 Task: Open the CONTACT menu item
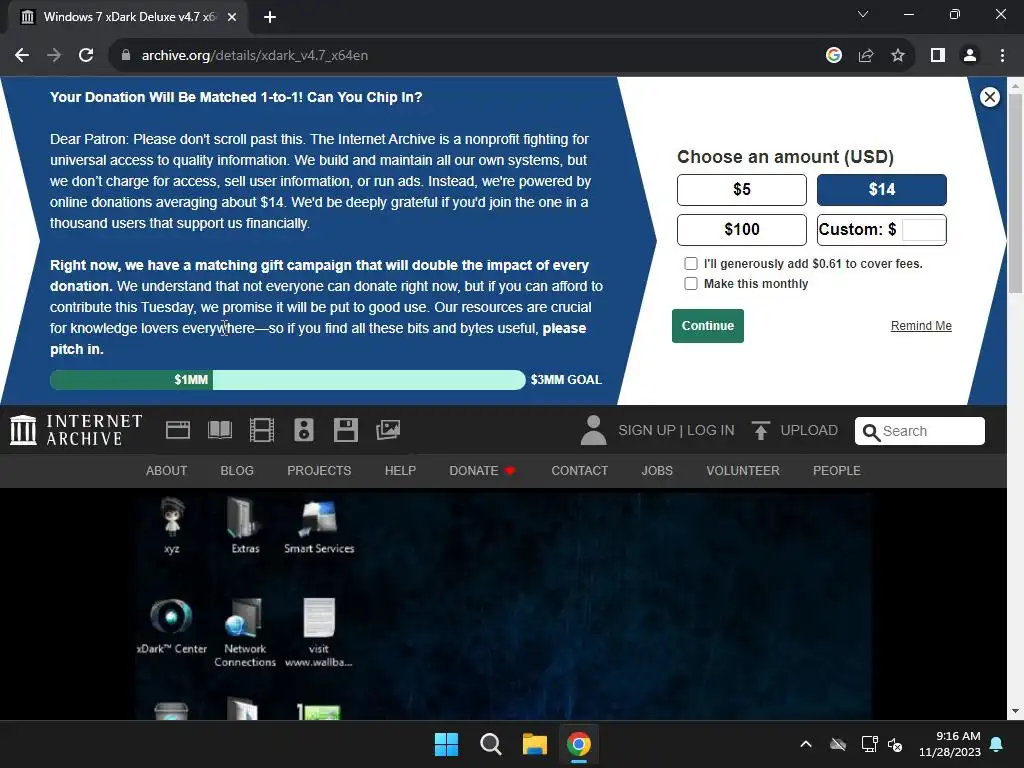click(579, 471)
